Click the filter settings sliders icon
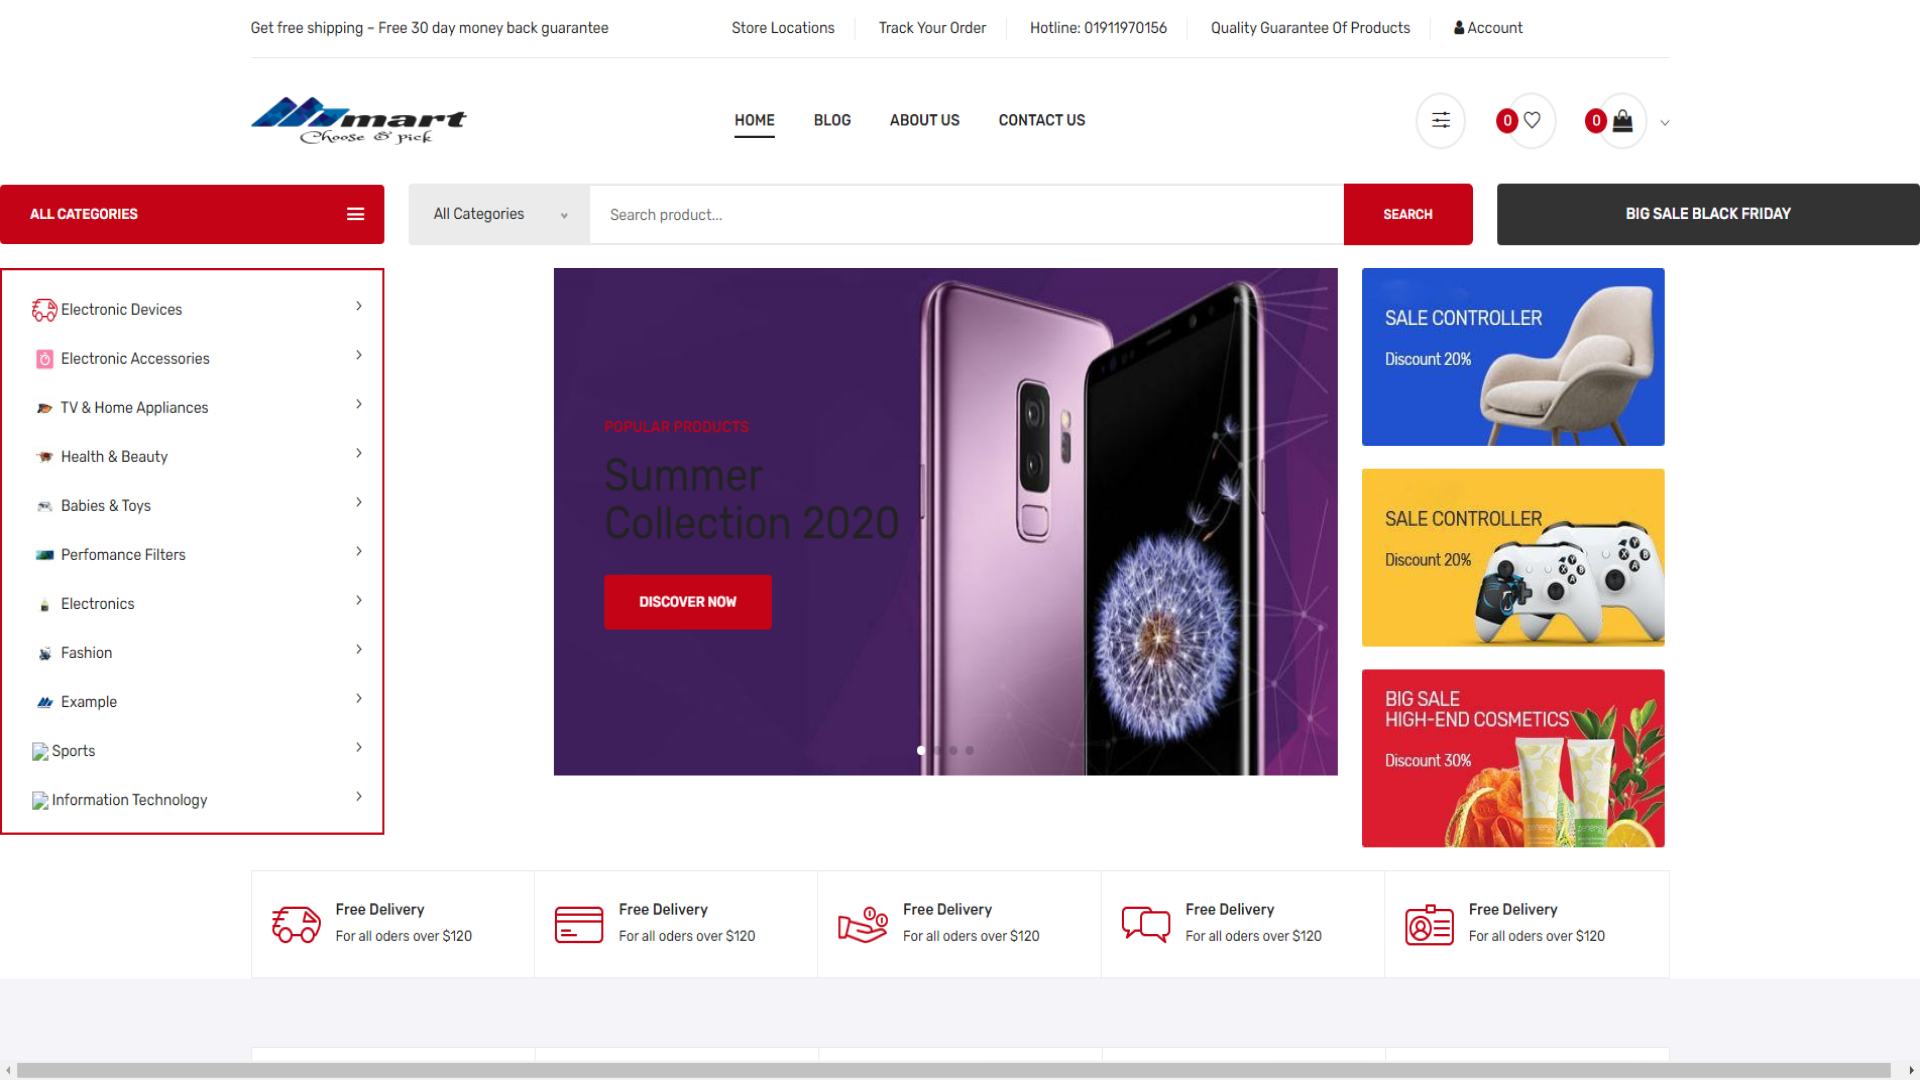Image resolution: width=1920 pixels, height=1080 pixels. pyautogui.click(x=1440, y=120)
